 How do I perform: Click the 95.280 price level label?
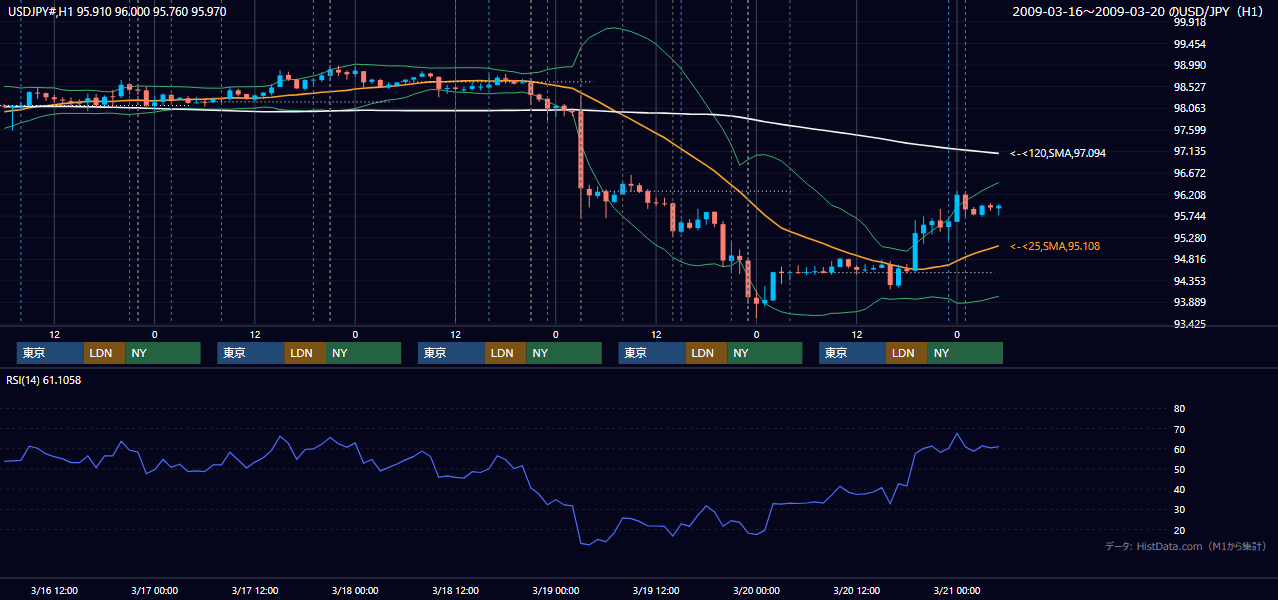point(1189,238)
